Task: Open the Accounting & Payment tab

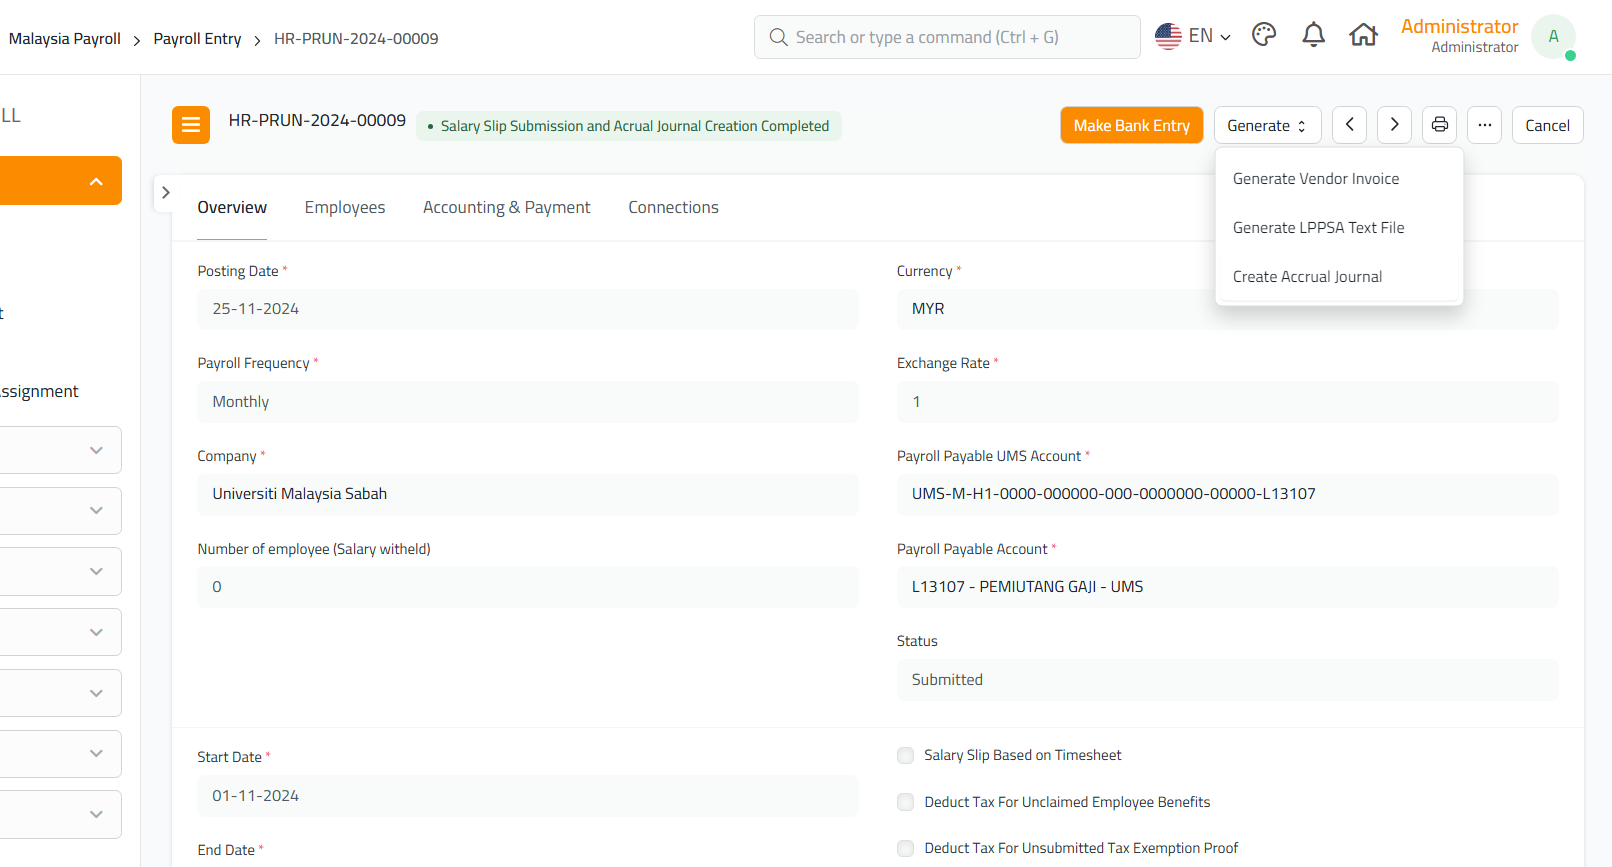Action: pos(506,207)
